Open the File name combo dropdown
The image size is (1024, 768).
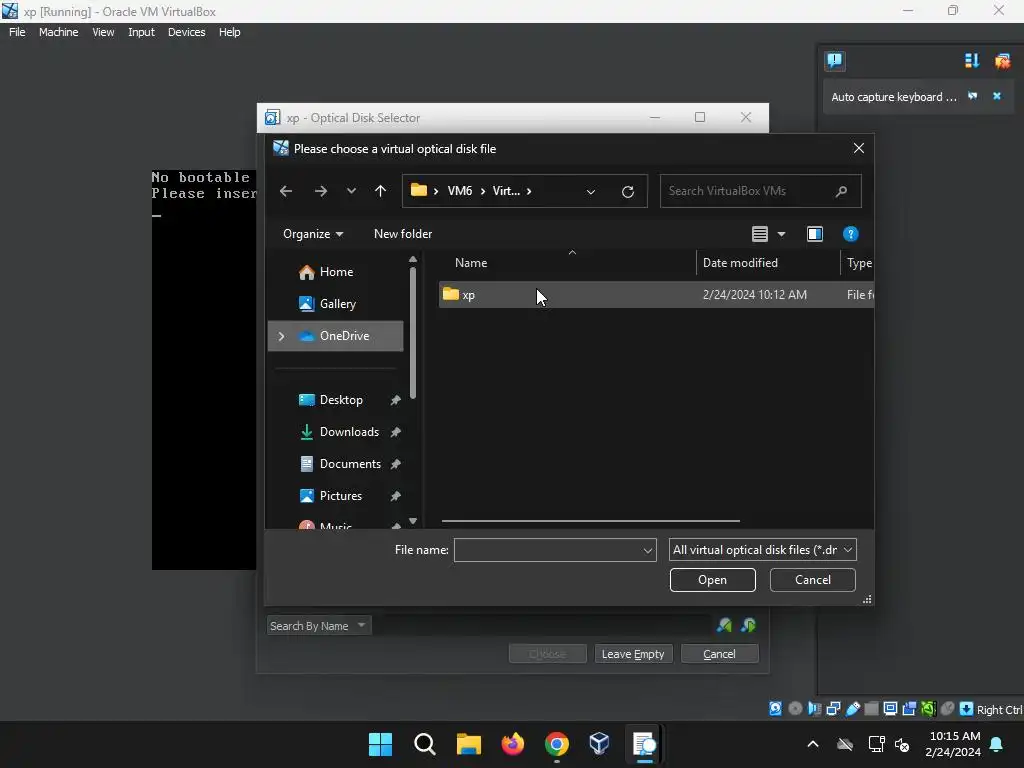[x=648, y=551]
